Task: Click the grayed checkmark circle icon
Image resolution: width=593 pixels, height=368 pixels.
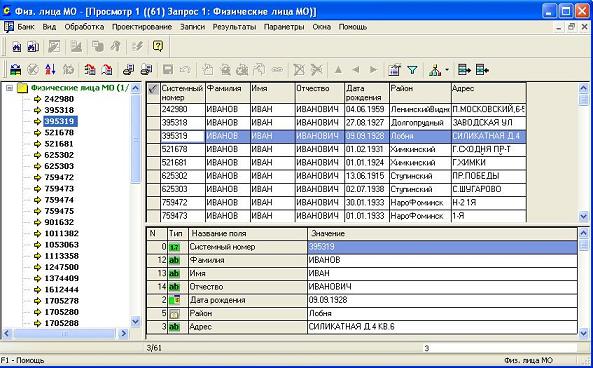Action: tap(33, 70)
